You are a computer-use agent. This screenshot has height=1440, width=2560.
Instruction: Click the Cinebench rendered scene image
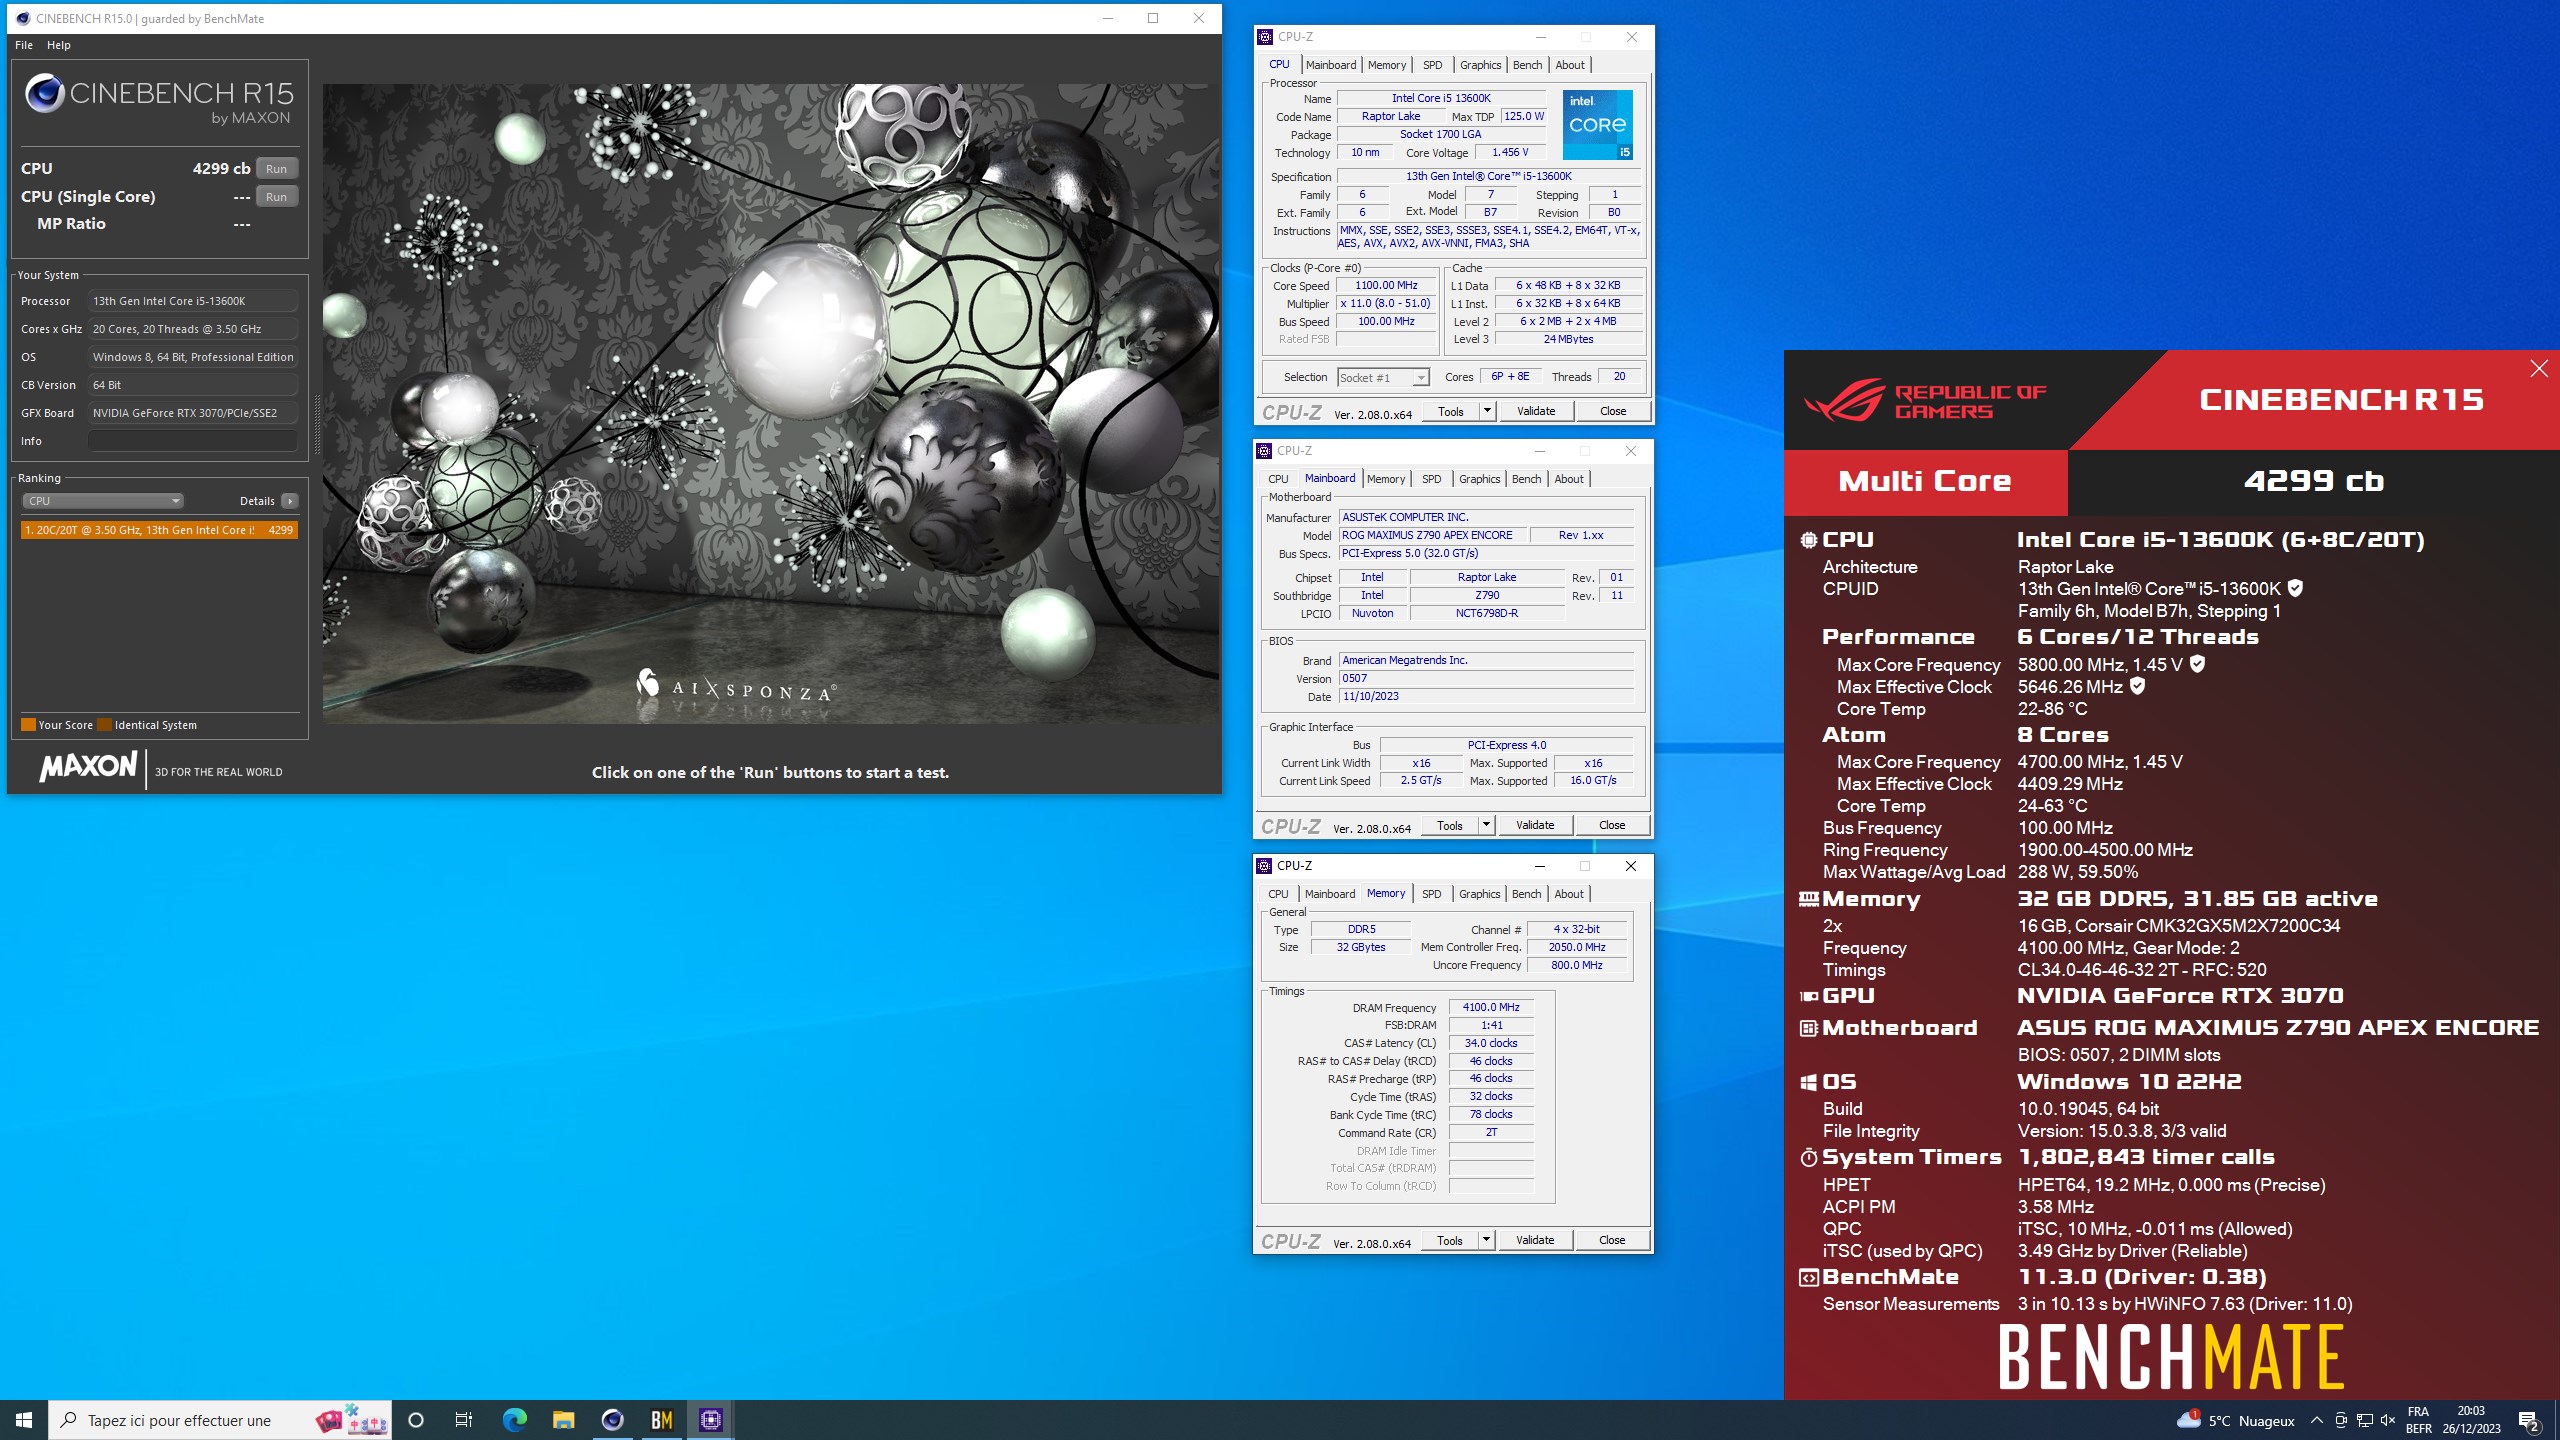(771, 404)
